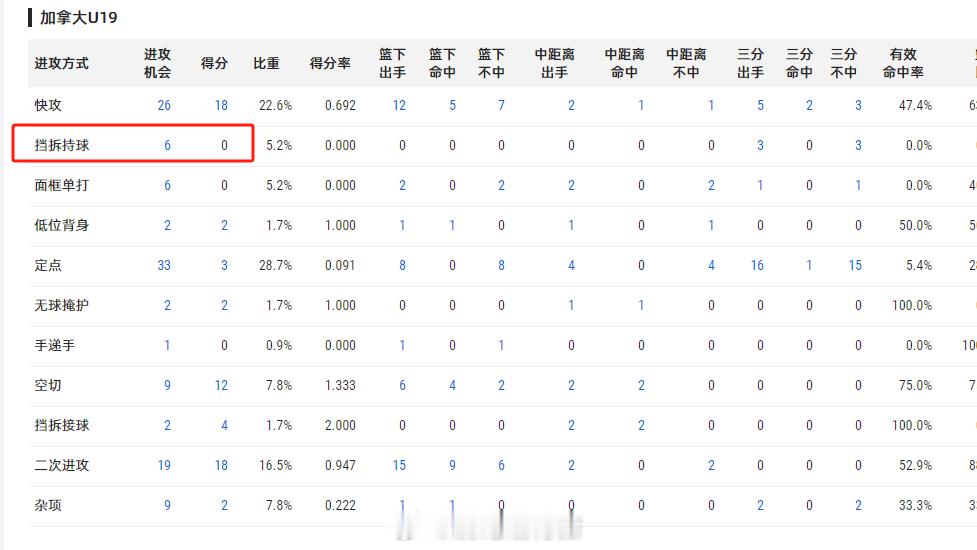Select the 挡拆接球 得分率 value 2.000
The width and height of the screenshot is (977, 550).
coord(340,425)
